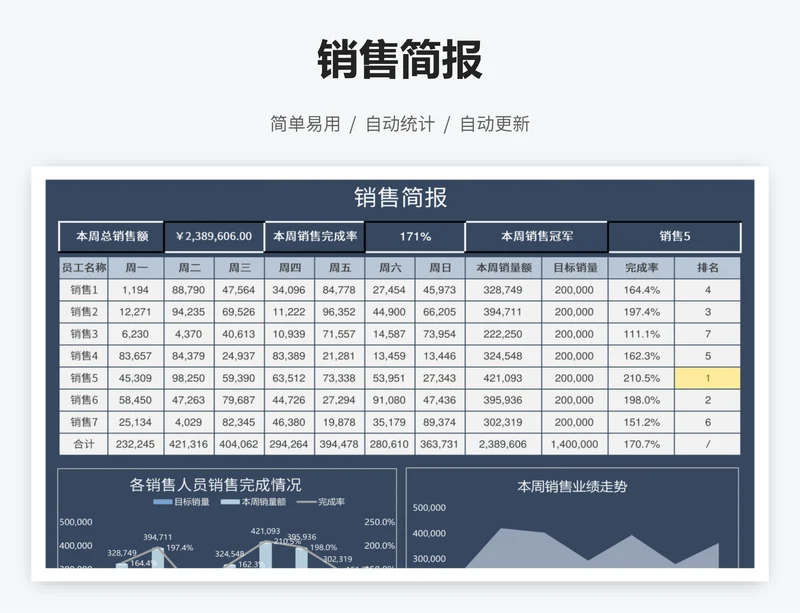
Task: Select the 销售7 row name cell
Action: tap(84, 422)
